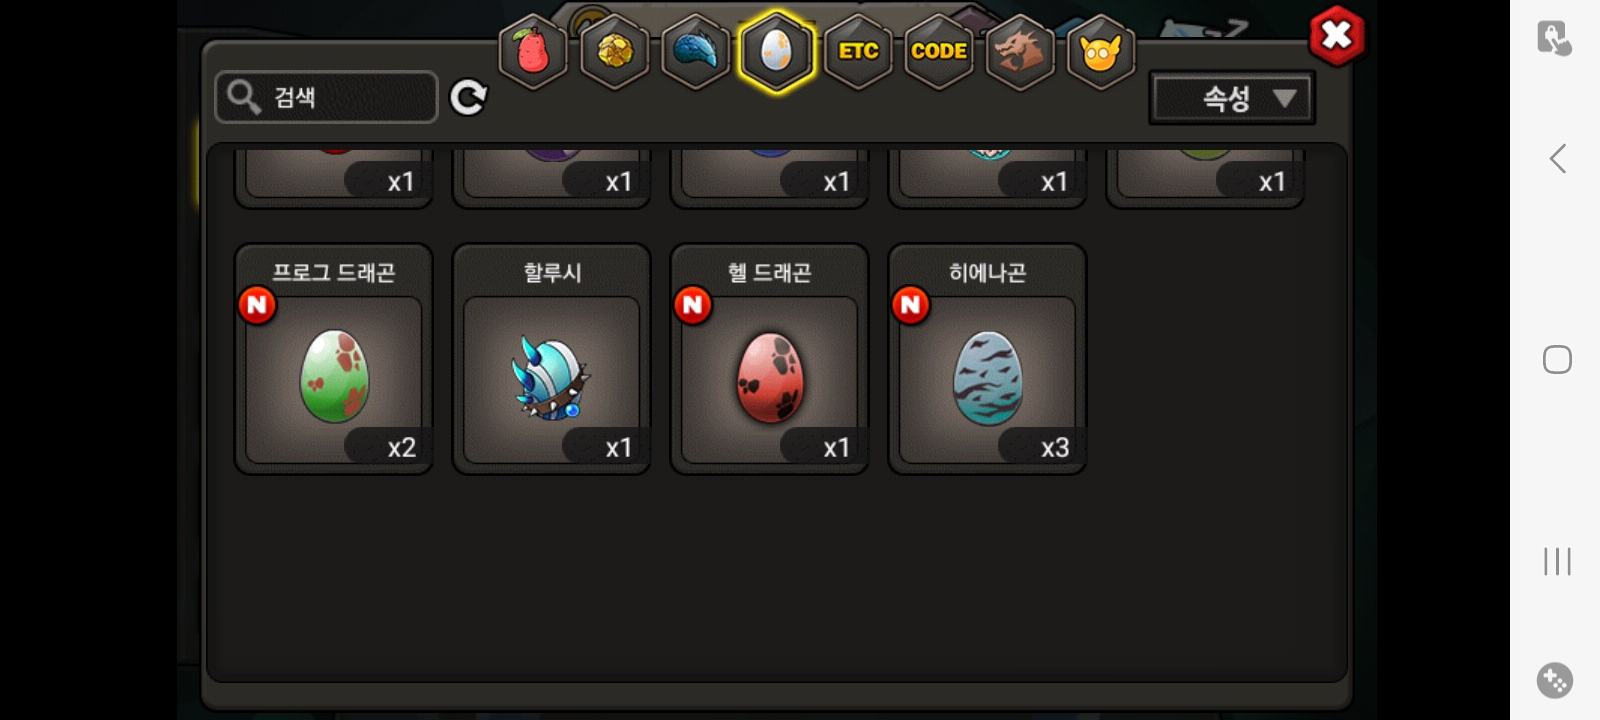
Task: Focus the 검색 search field
Action: click(x=326, y=97)
